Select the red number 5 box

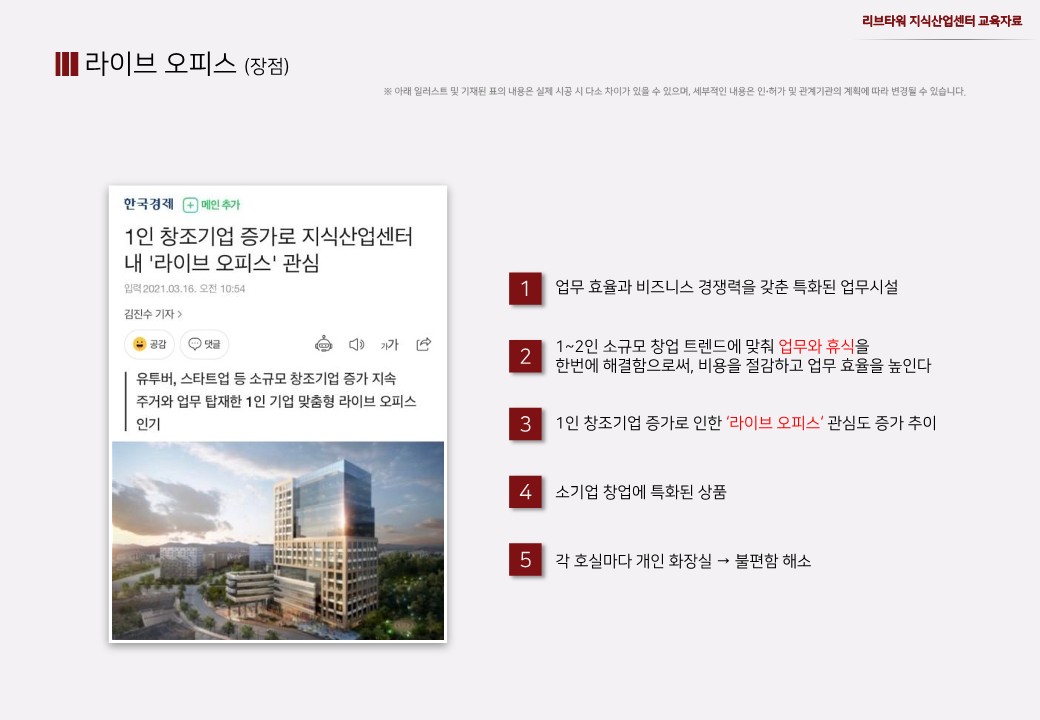point(525,560)
